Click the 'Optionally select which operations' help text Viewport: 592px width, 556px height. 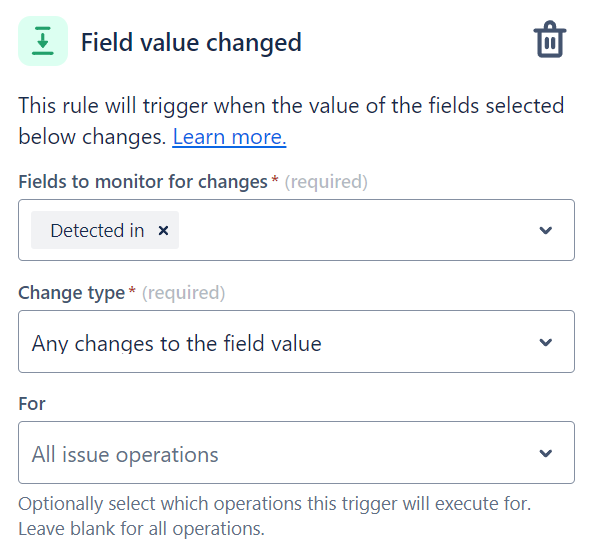[274, 516]
